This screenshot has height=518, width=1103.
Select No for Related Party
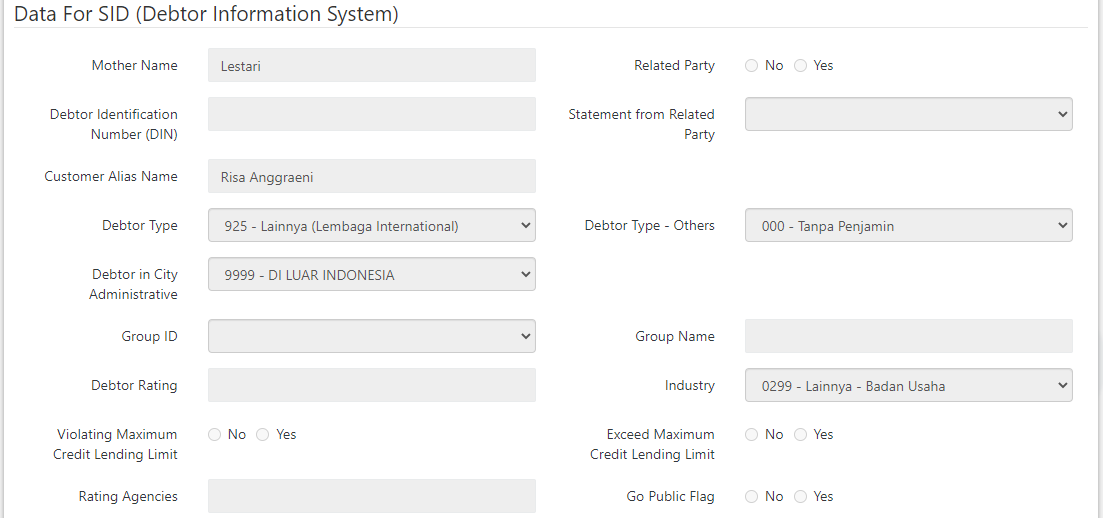tap(752, 66)
